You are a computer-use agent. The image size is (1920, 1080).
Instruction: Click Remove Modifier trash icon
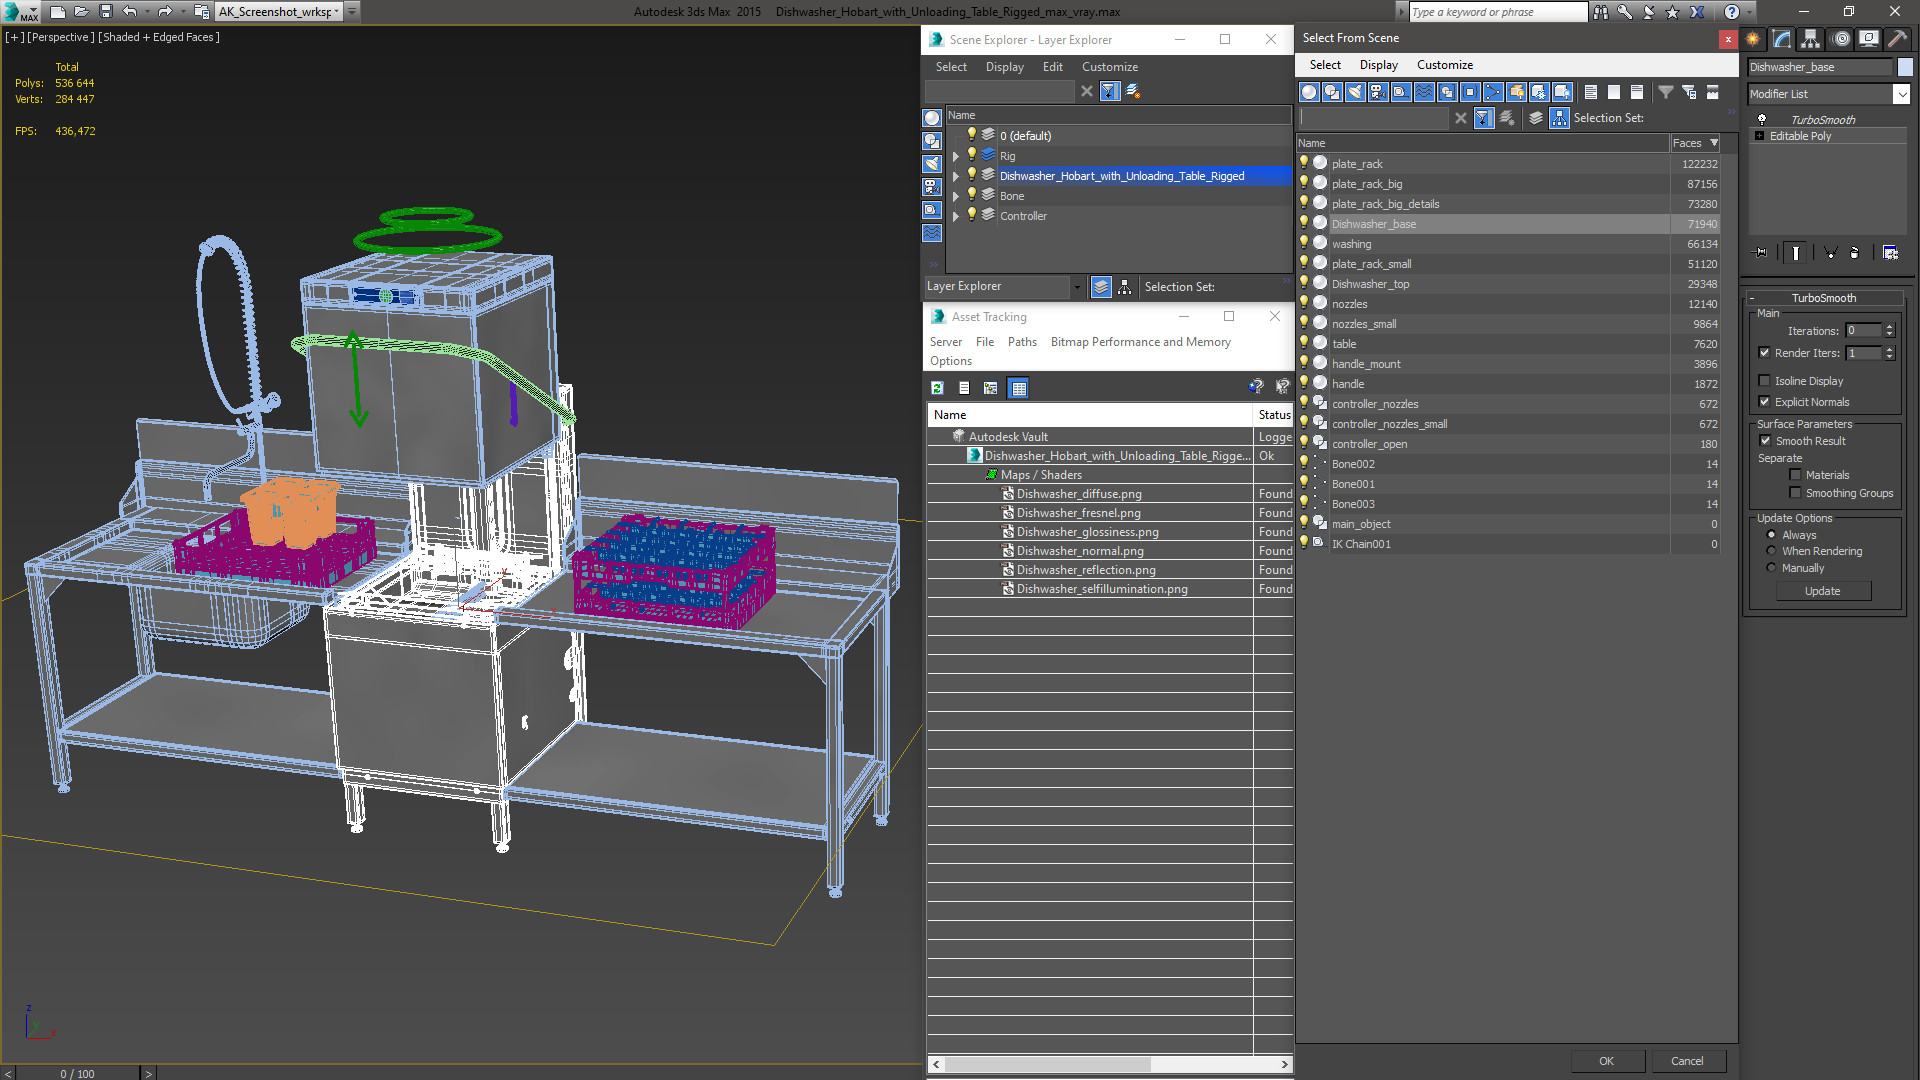pyautogui.click(x=1854, y=253)
